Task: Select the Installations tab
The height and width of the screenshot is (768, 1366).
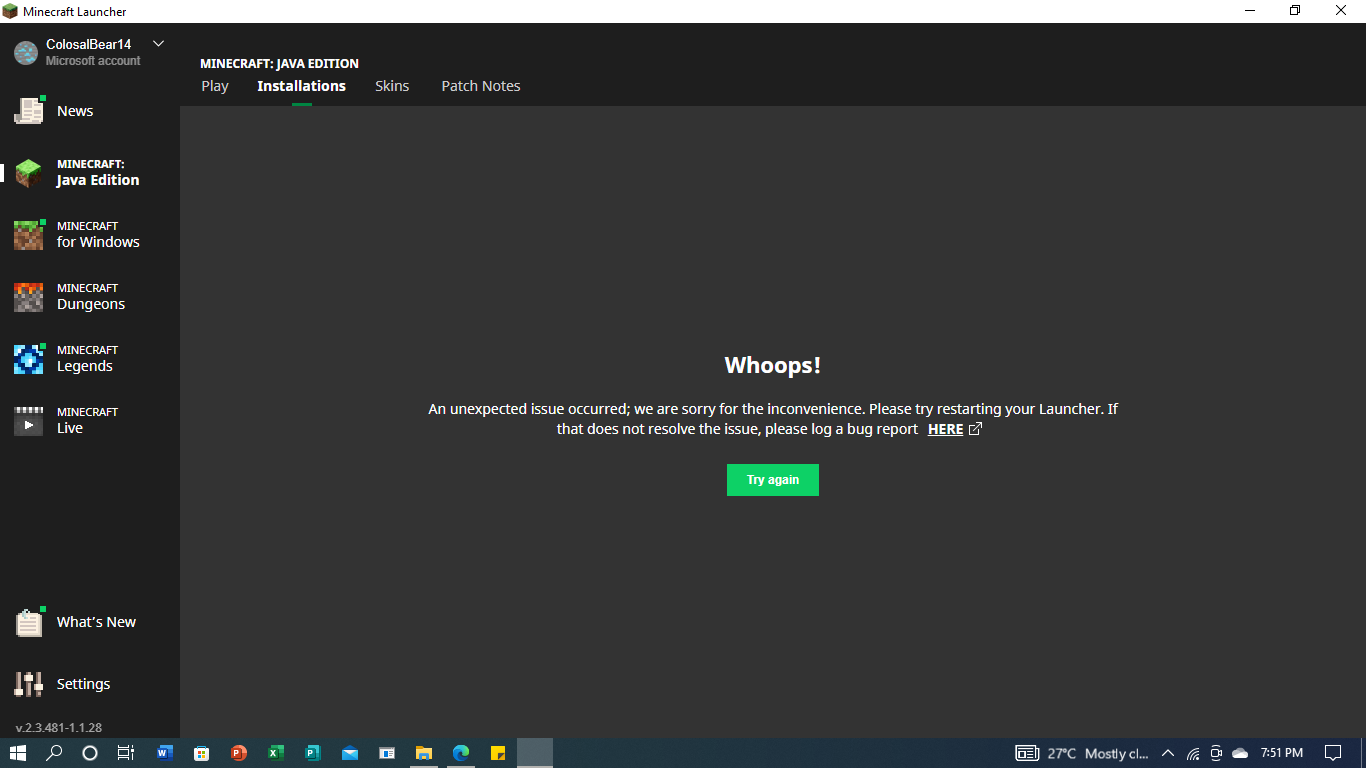Action: 301,86
